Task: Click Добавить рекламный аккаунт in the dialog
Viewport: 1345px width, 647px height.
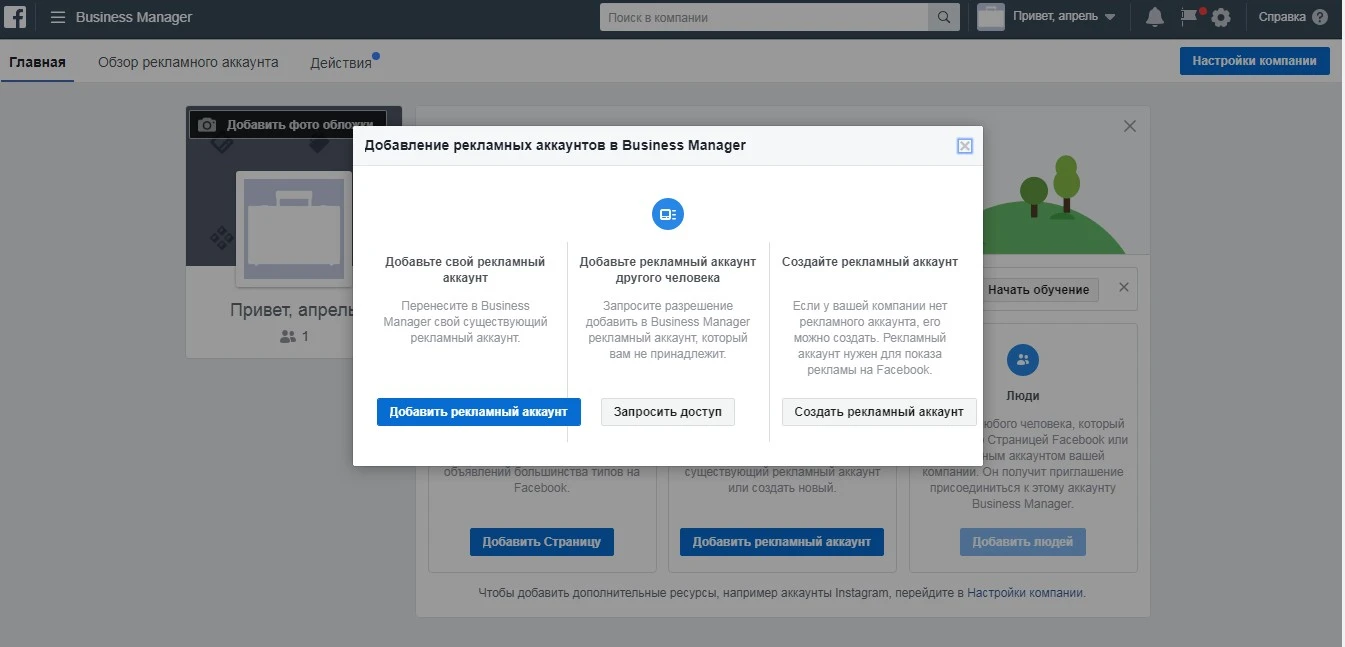Action: point(478,411)
